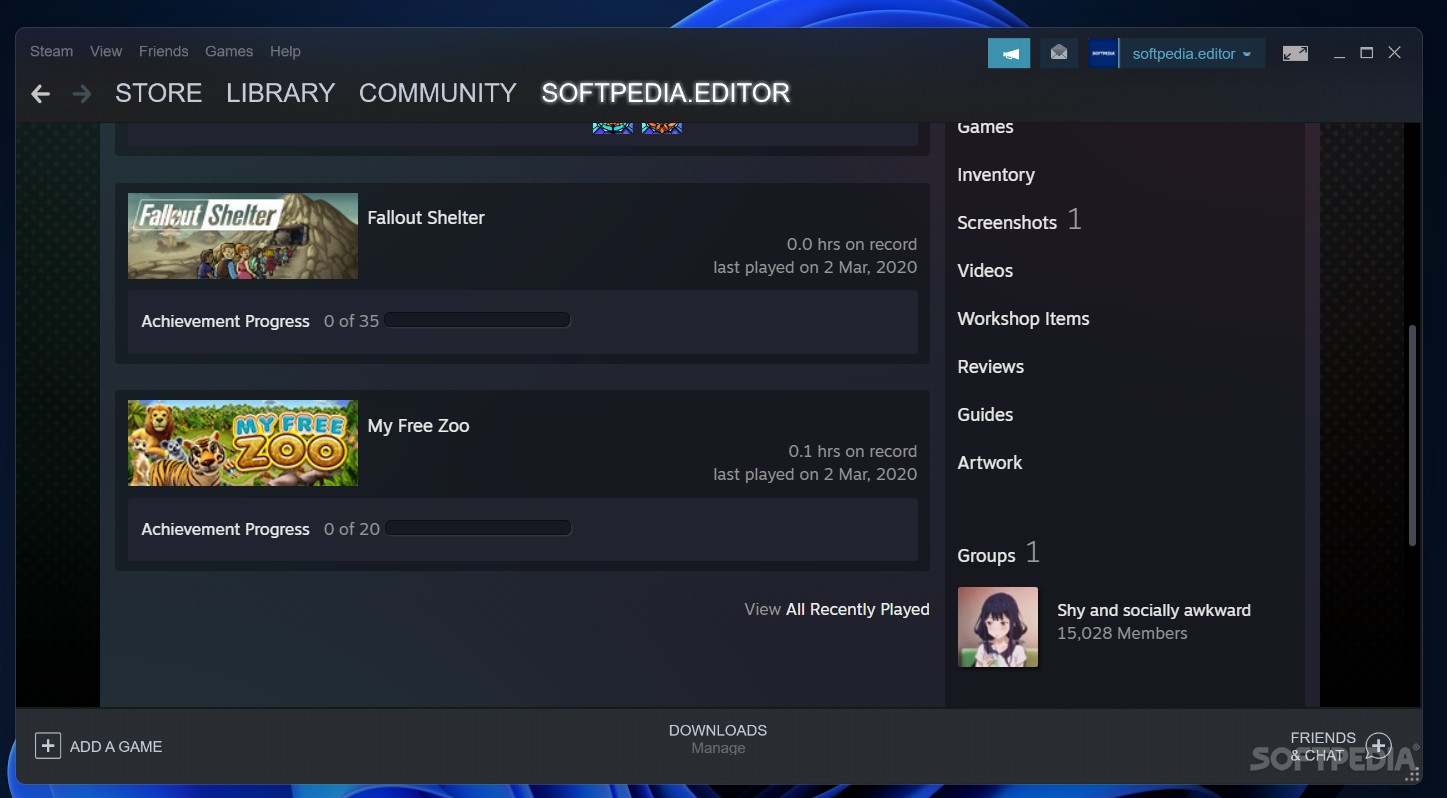
Task: Open the Steam menu
Action: click(51, 51)
